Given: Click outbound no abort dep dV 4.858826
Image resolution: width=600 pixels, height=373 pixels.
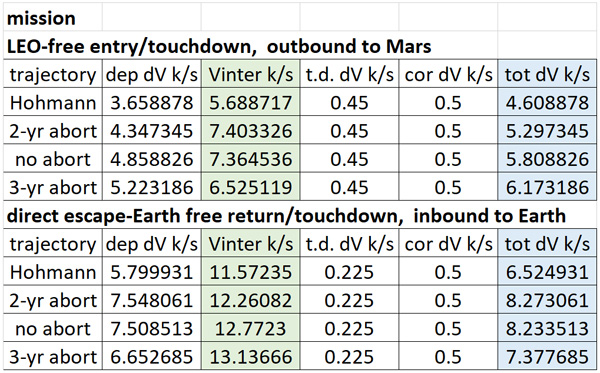Looking at the screenshot, I should 152,159.
